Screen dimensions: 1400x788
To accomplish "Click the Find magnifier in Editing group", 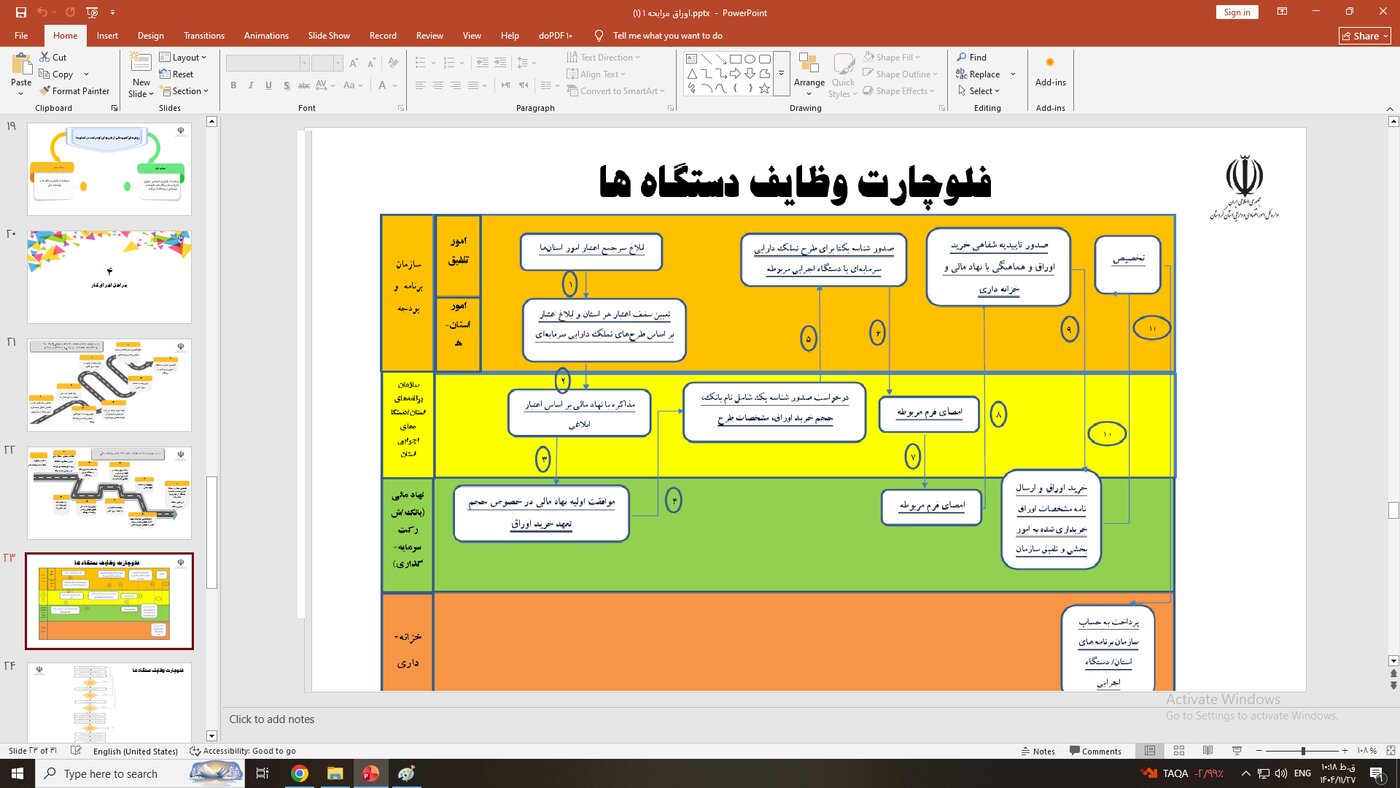I will [962, 58].
